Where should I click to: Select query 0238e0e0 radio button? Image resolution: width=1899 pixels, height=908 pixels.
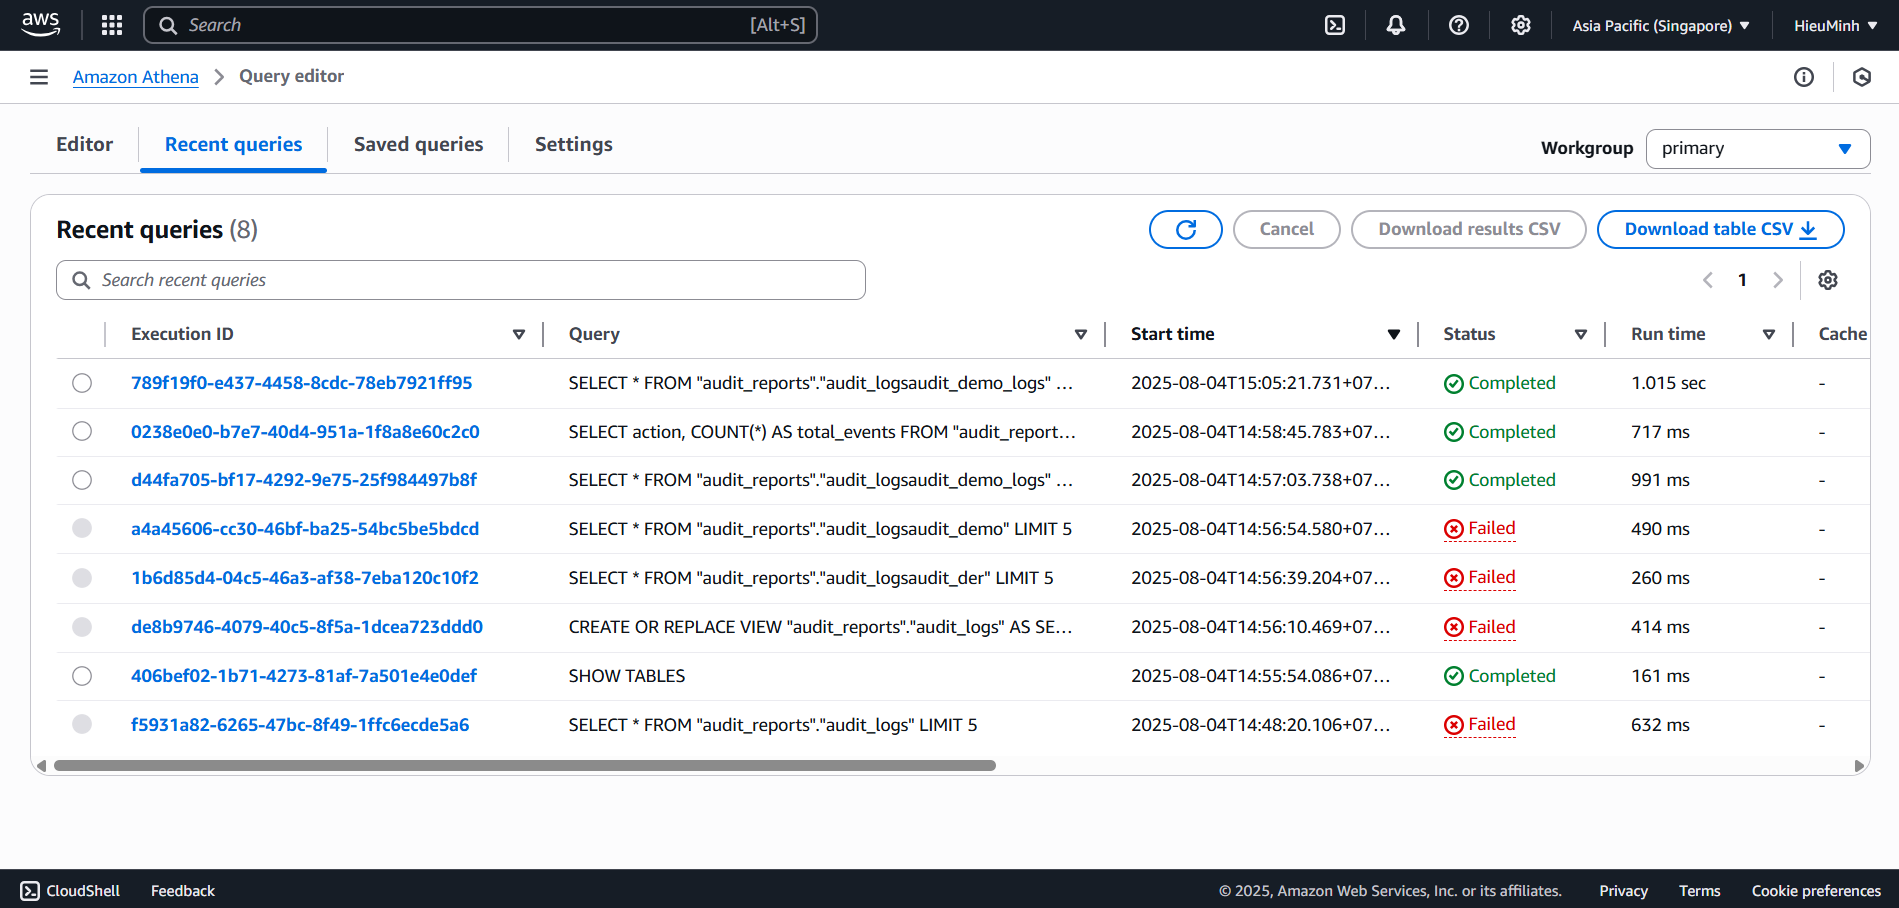[82, 431]
